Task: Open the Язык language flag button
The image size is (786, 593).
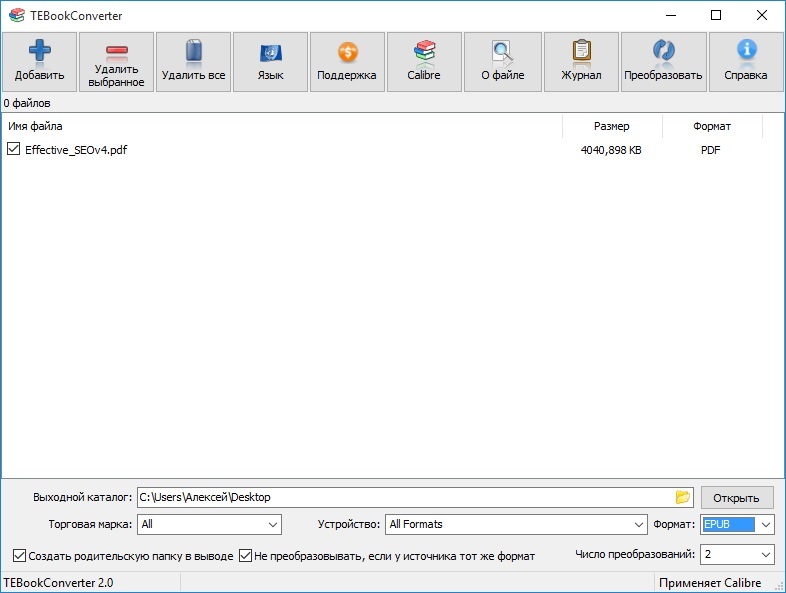Action: [271, 62]
